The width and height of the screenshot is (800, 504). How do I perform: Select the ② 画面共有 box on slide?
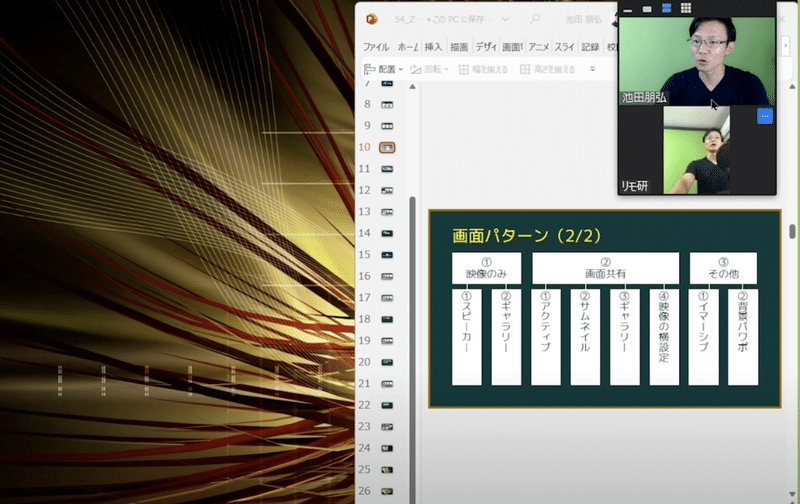click(606, 268)
